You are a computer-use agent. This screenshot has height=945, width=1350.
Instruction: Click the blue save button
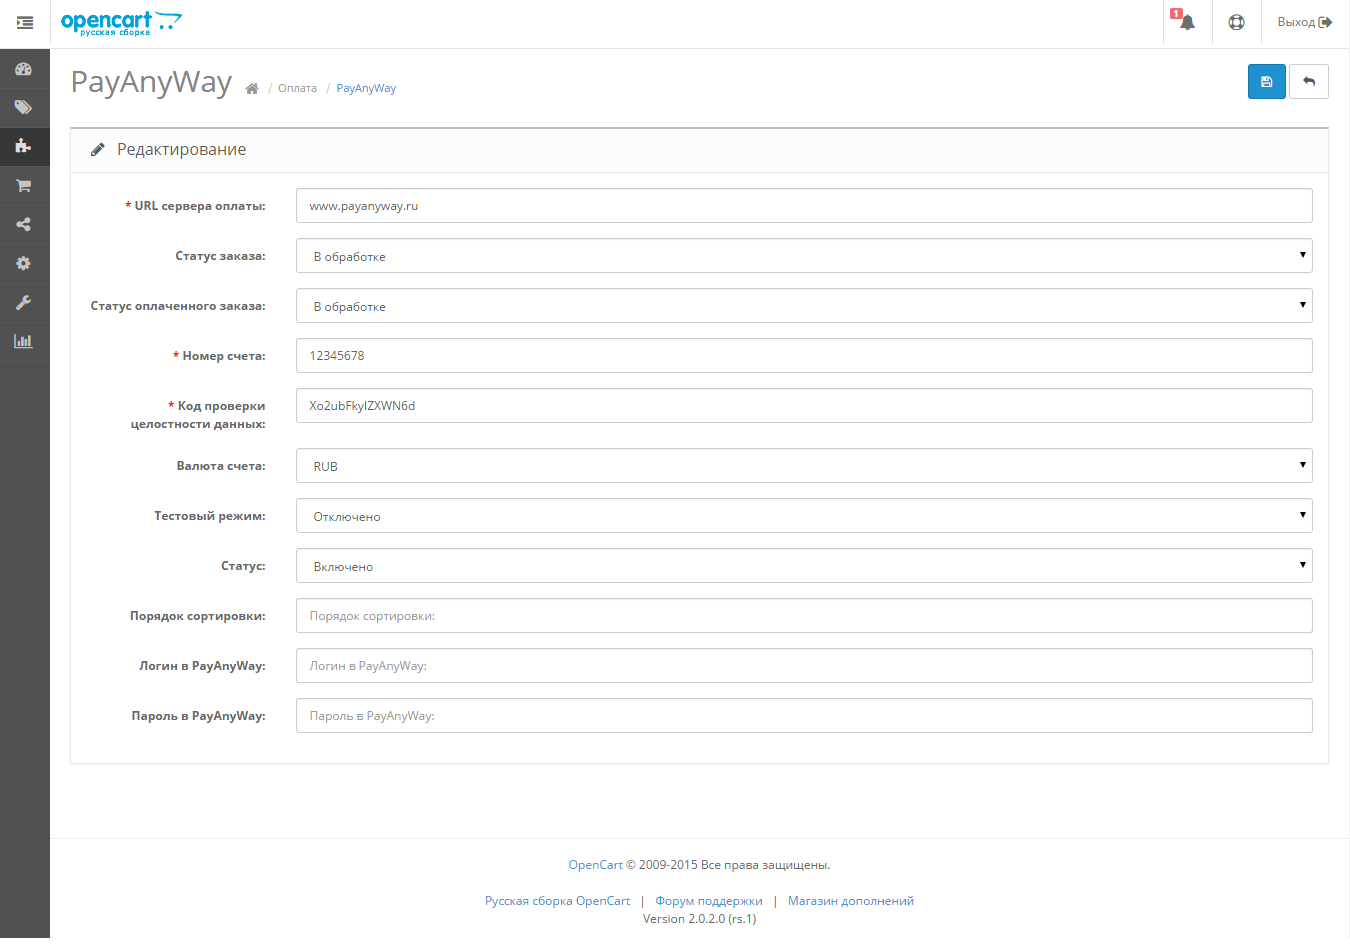click(x=1267, y=82)
